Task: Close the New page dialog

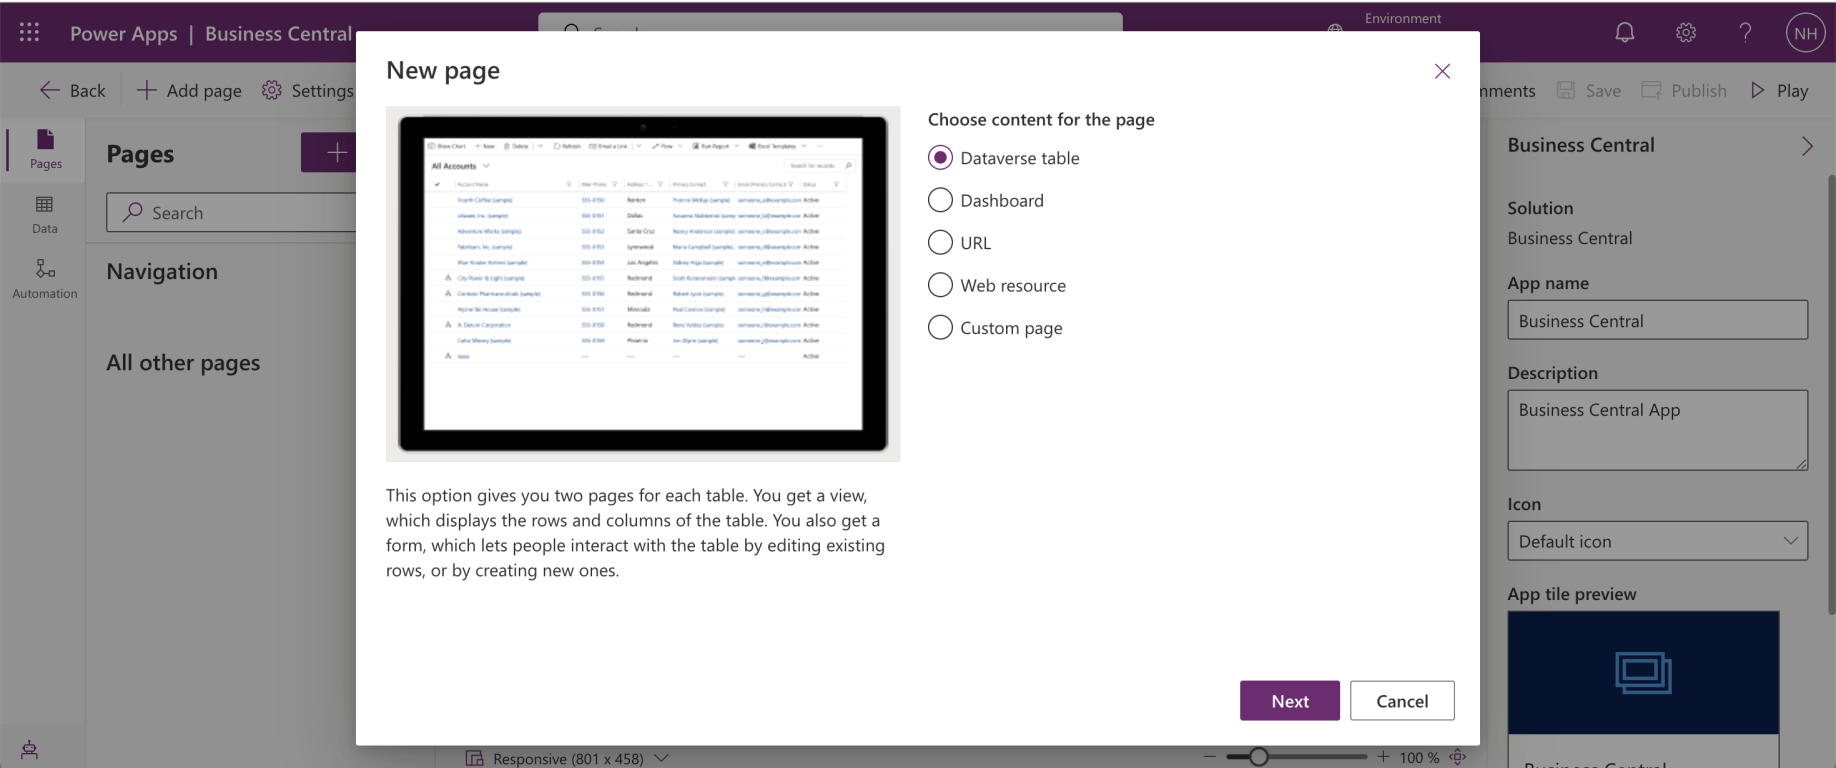Action: (1442, 71)
